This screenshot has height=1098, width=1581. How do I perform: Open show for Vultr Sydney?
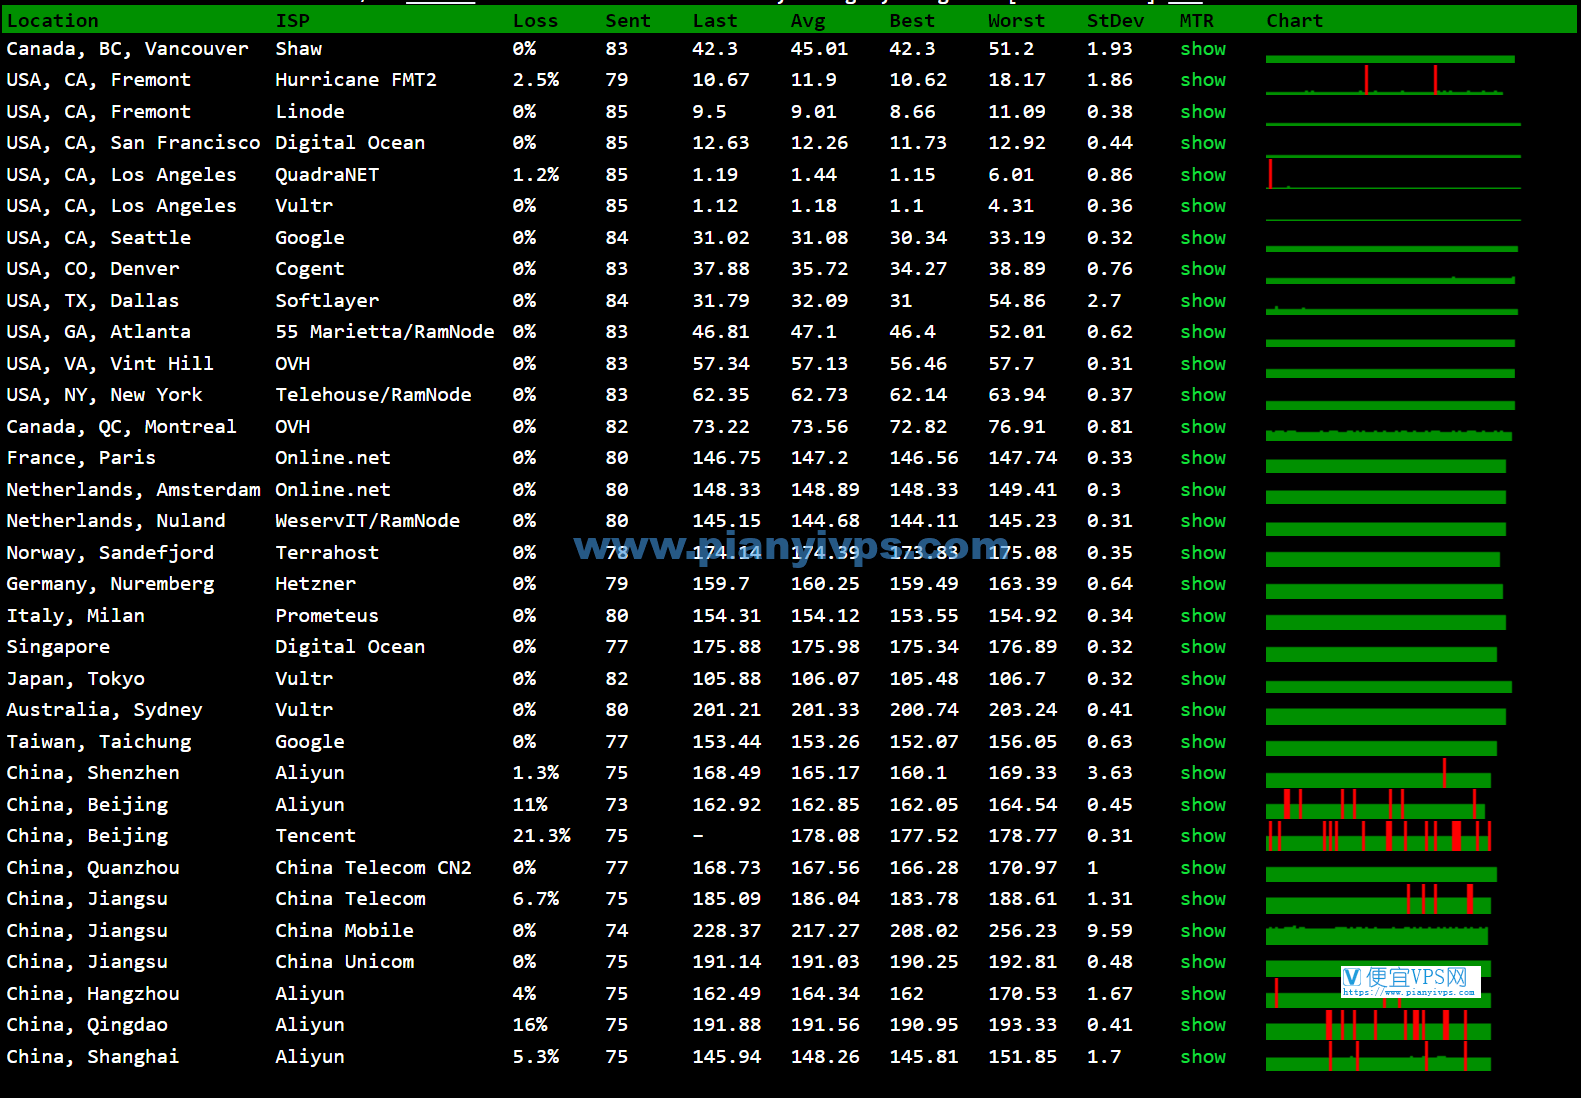[1203, 710]
